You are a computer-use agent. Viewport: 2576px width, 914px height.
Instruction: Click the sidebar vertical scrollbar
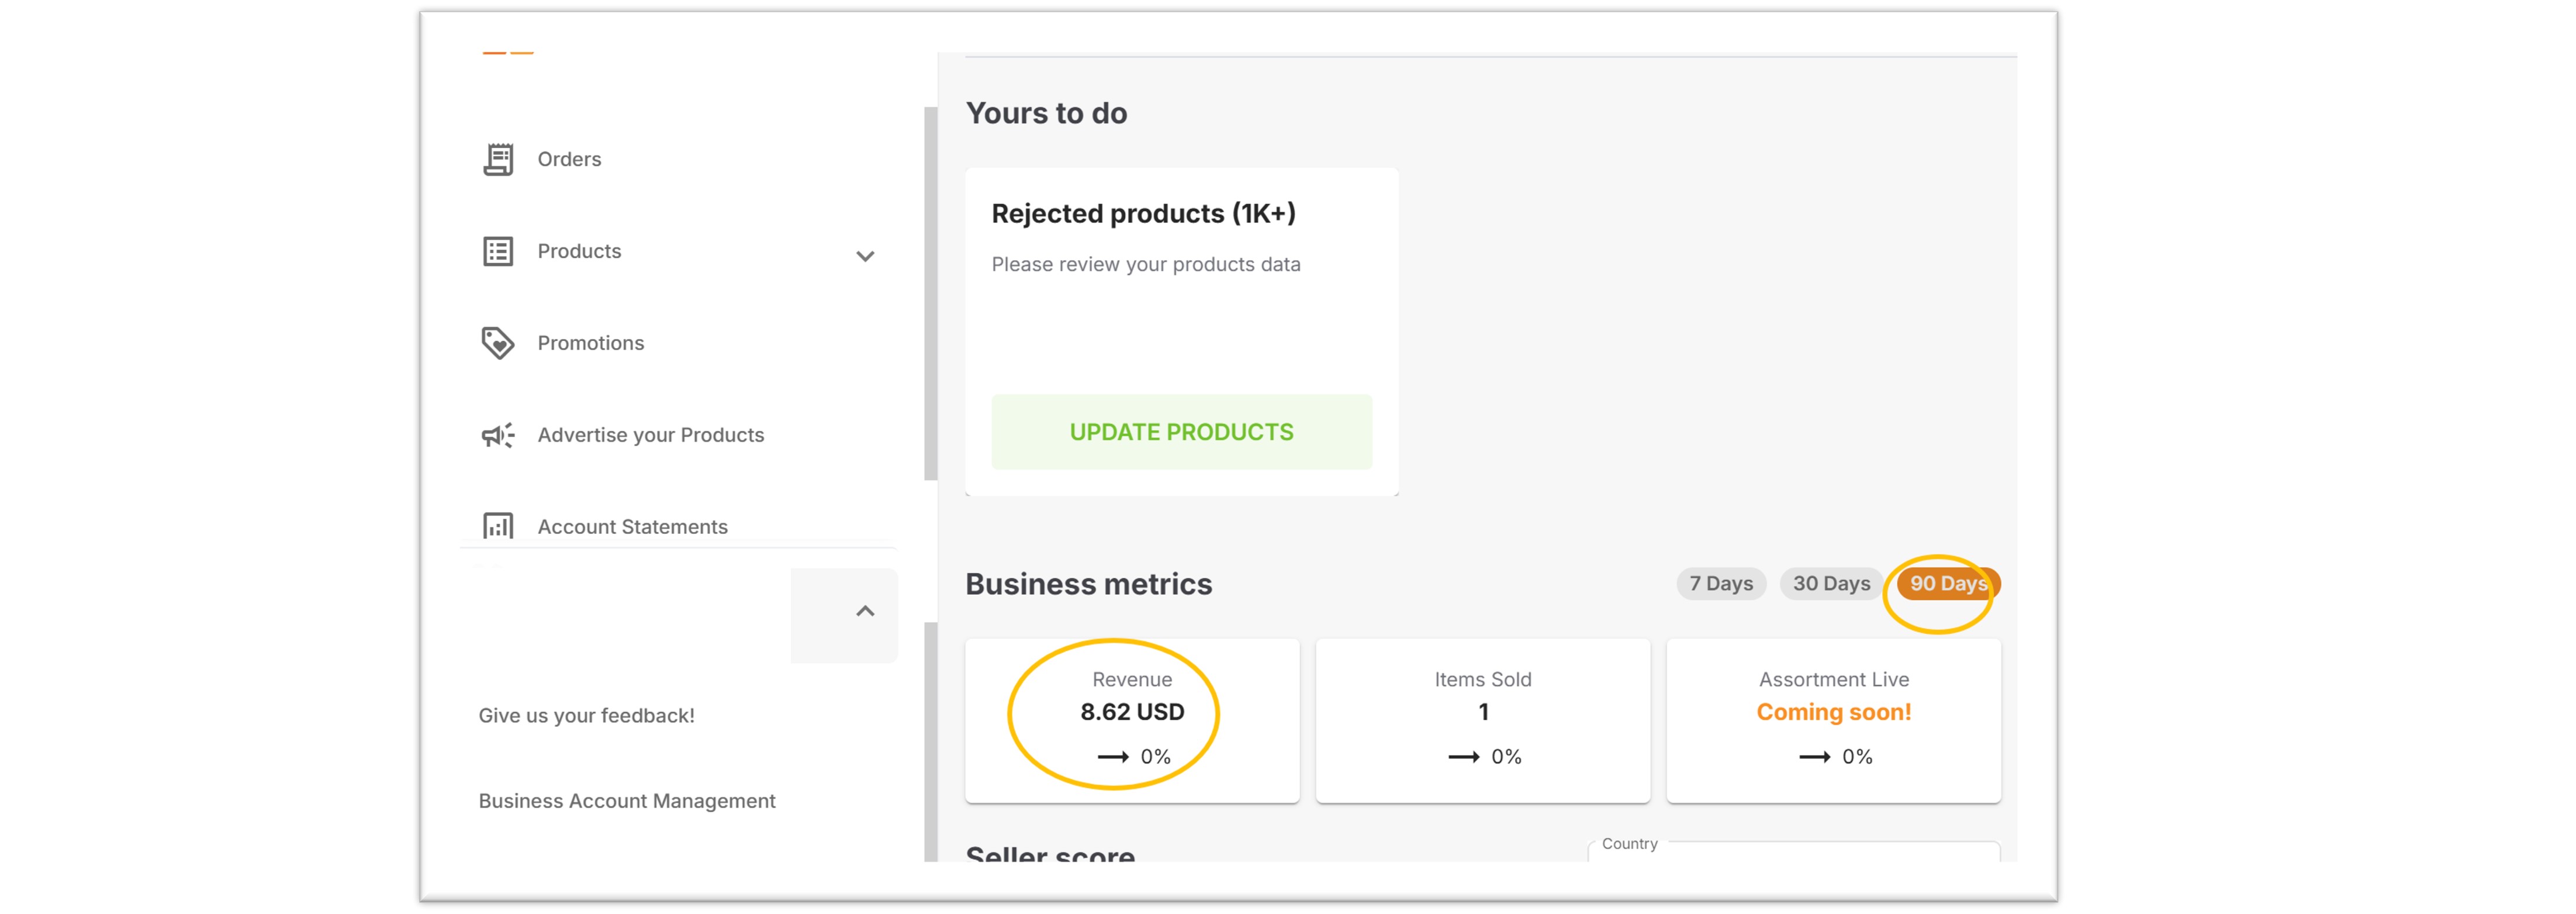tap(931, 294)
